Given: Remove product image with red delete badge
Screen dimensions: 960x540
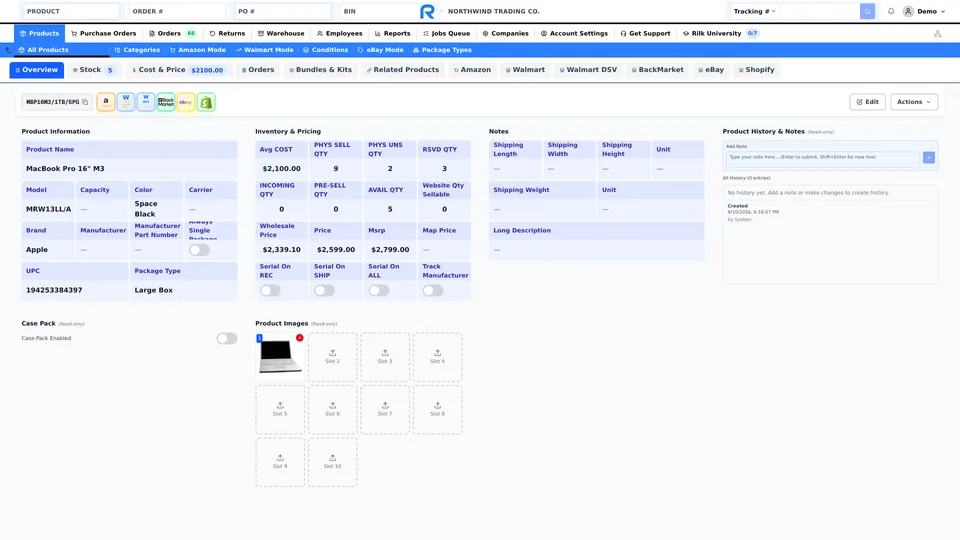Looking at the screenshot, I should pos(299,337).
